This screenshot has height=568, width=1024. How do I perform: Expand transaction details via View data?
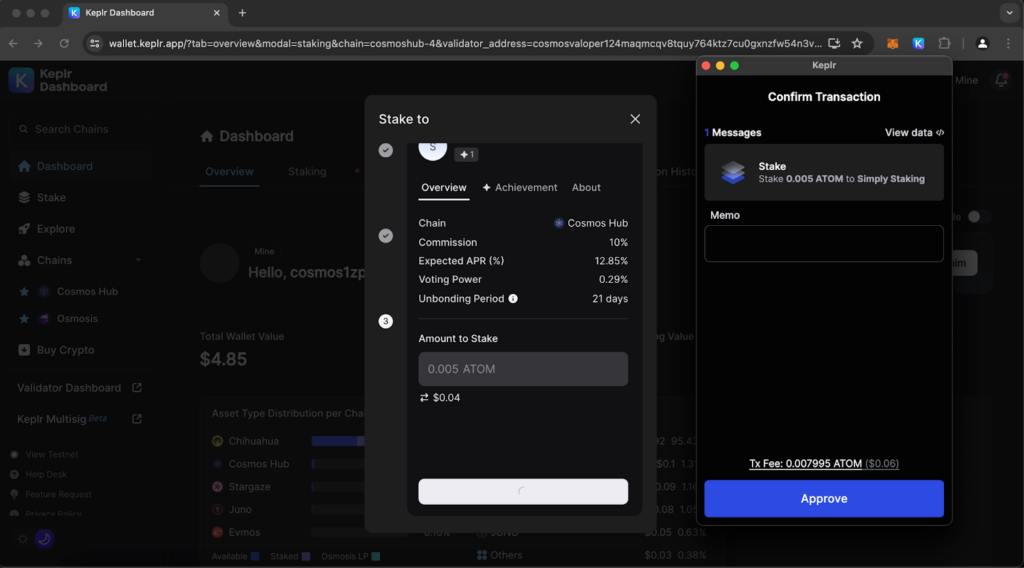tap(914, 133)
